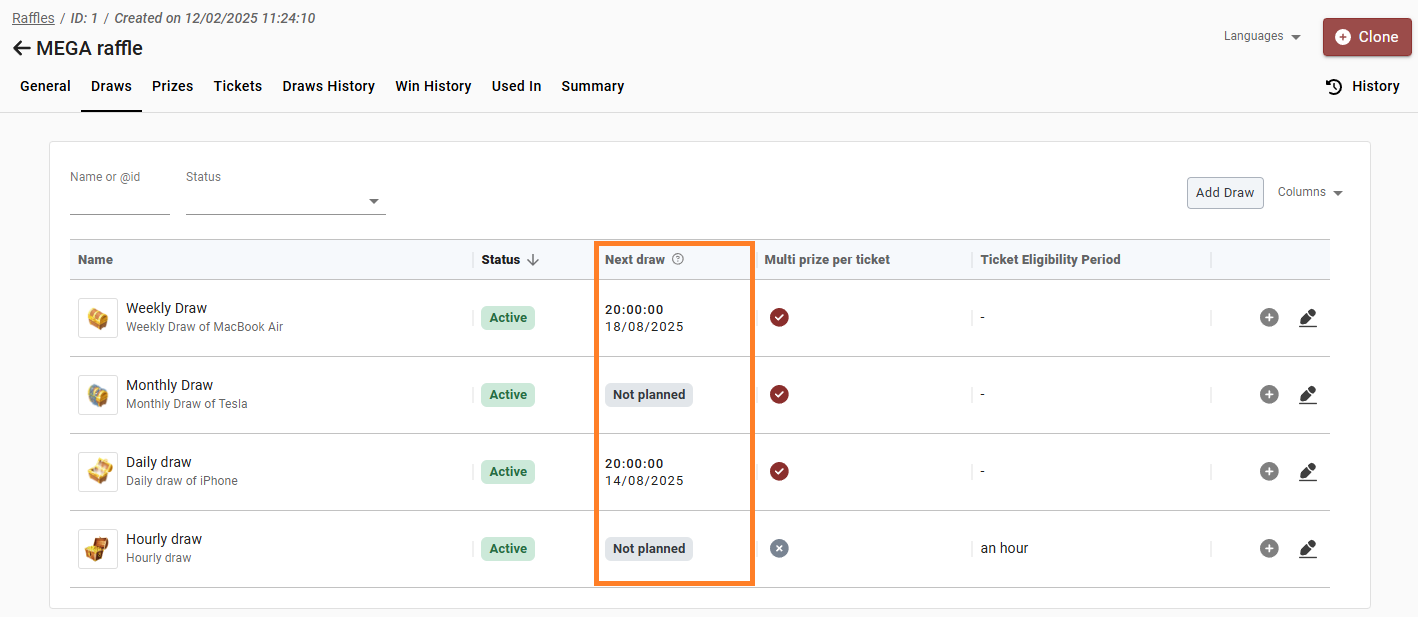Expand the Columns dropdown

pos(1310,192)
